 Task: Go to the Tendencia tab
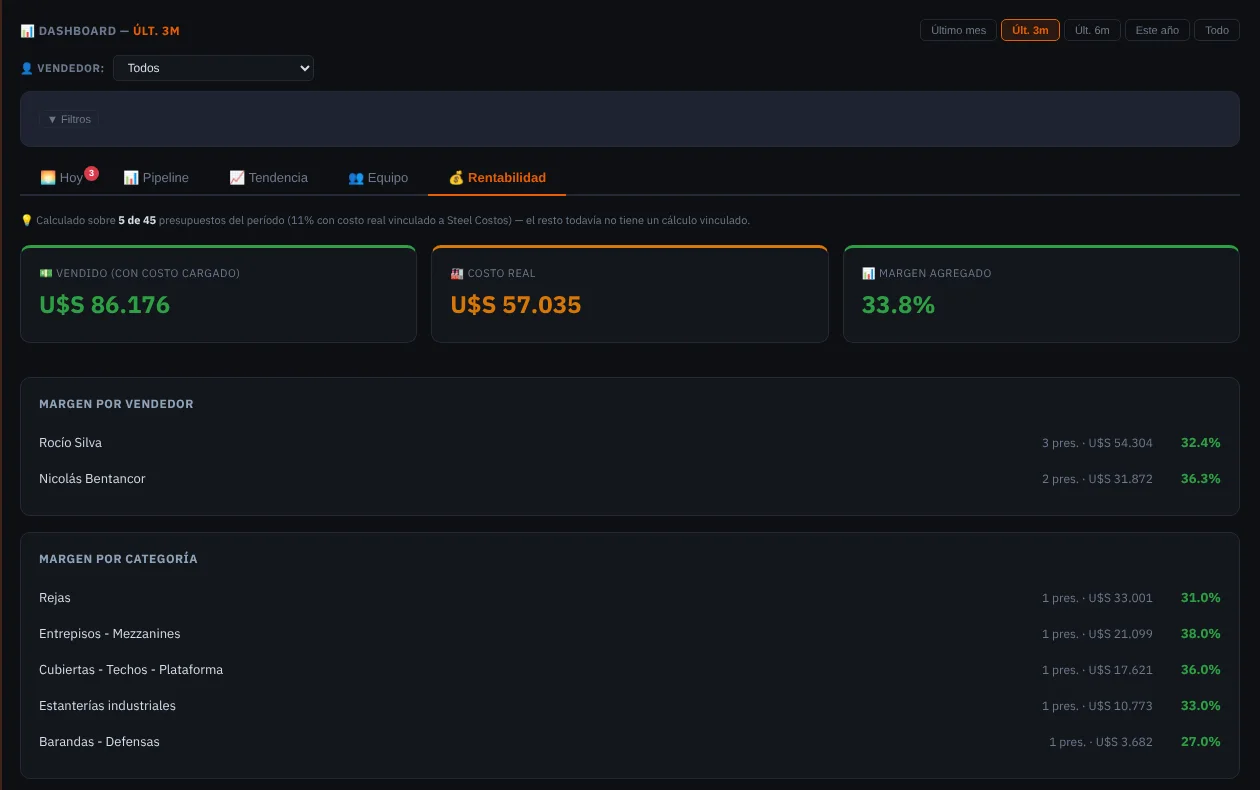[x=268, y=177]
